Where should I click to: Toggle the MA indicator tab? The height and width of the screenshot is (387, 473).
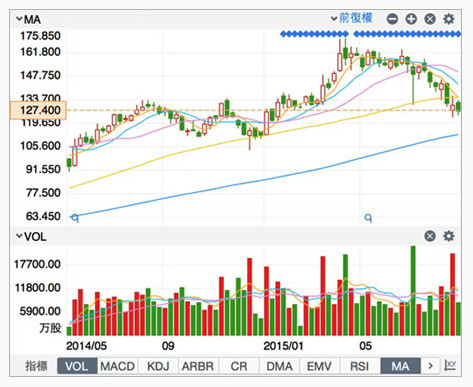pyautogui.click(x=400, y=366)
